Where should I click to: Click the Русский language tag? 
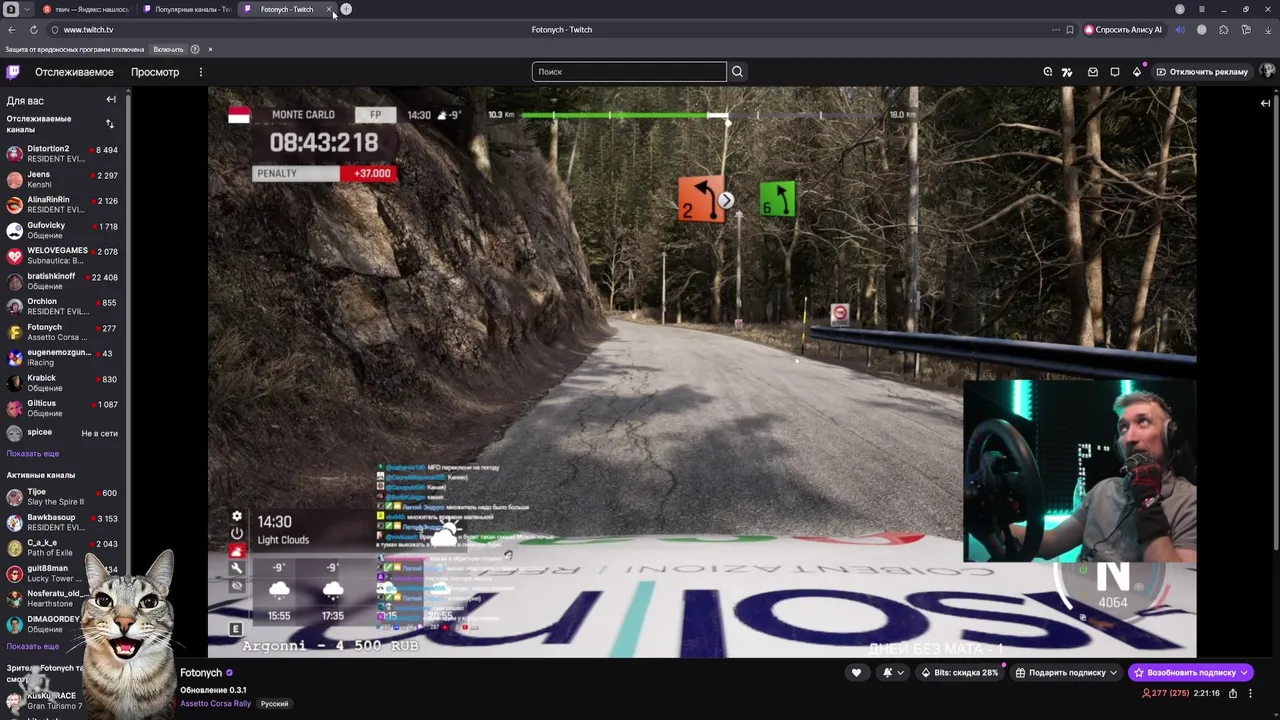(x=274, y=704)
